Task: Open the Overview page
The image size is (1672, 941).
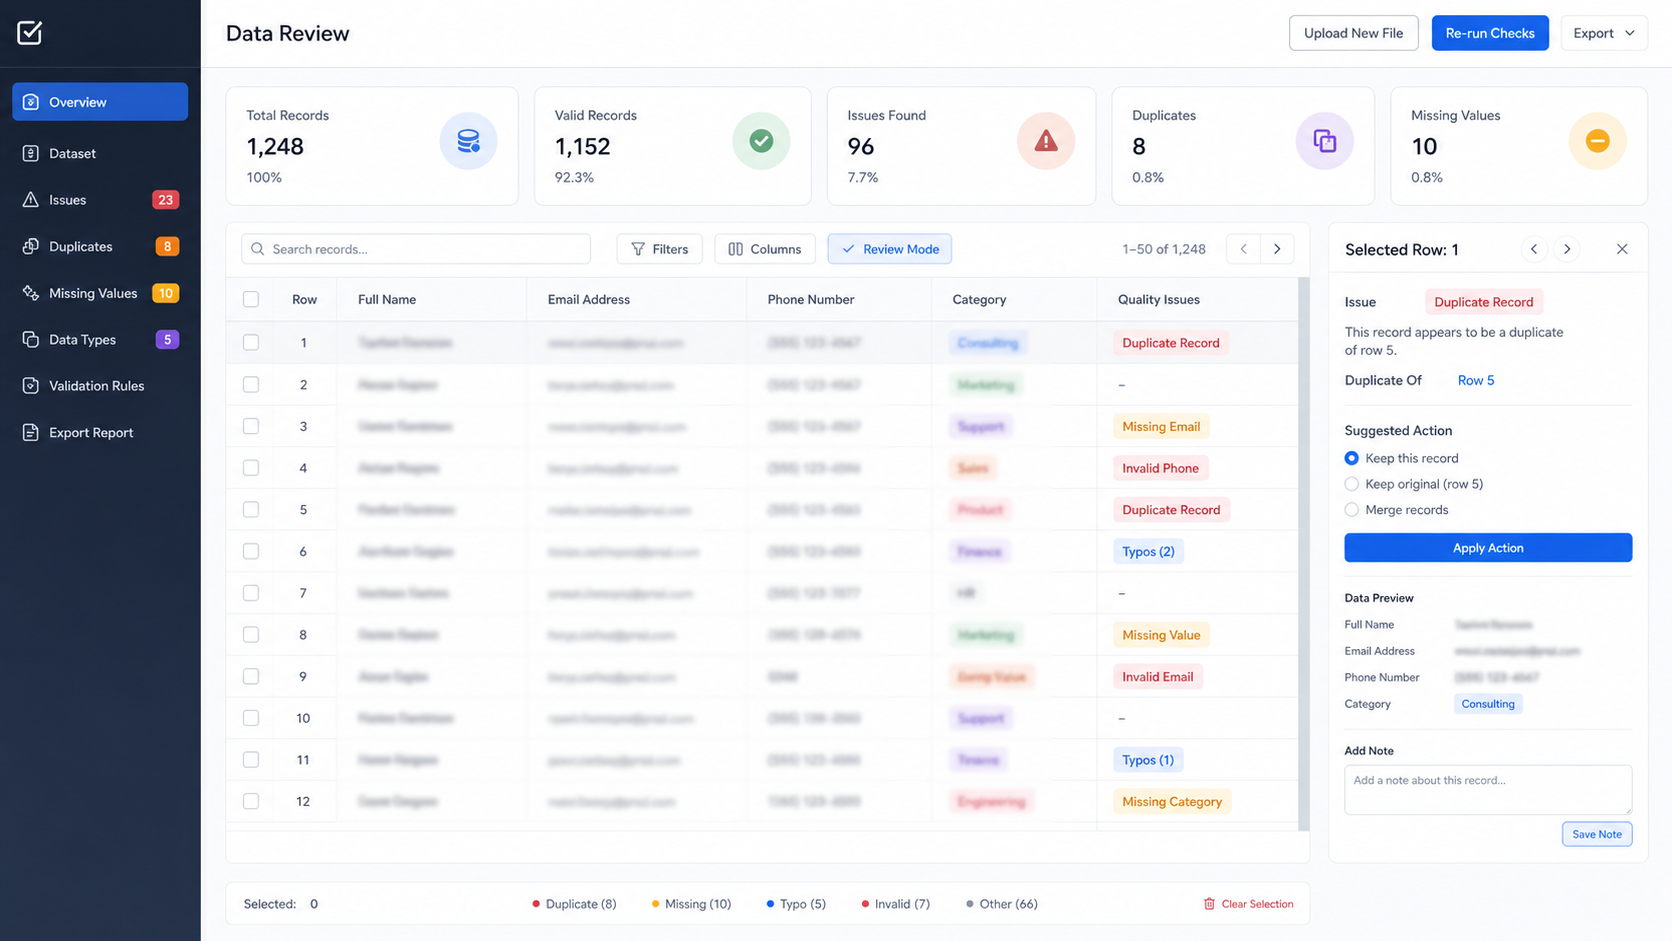Action: [100, 102]
